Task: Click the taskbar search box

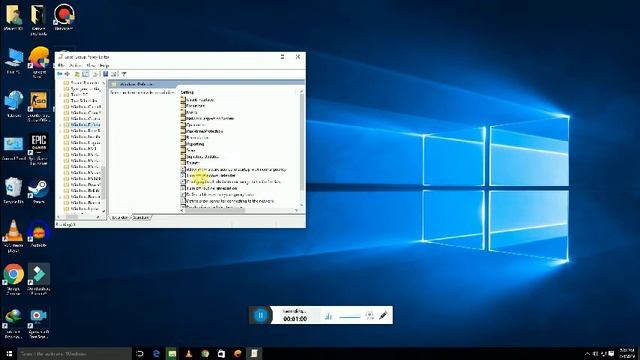Action: [74, 353]
